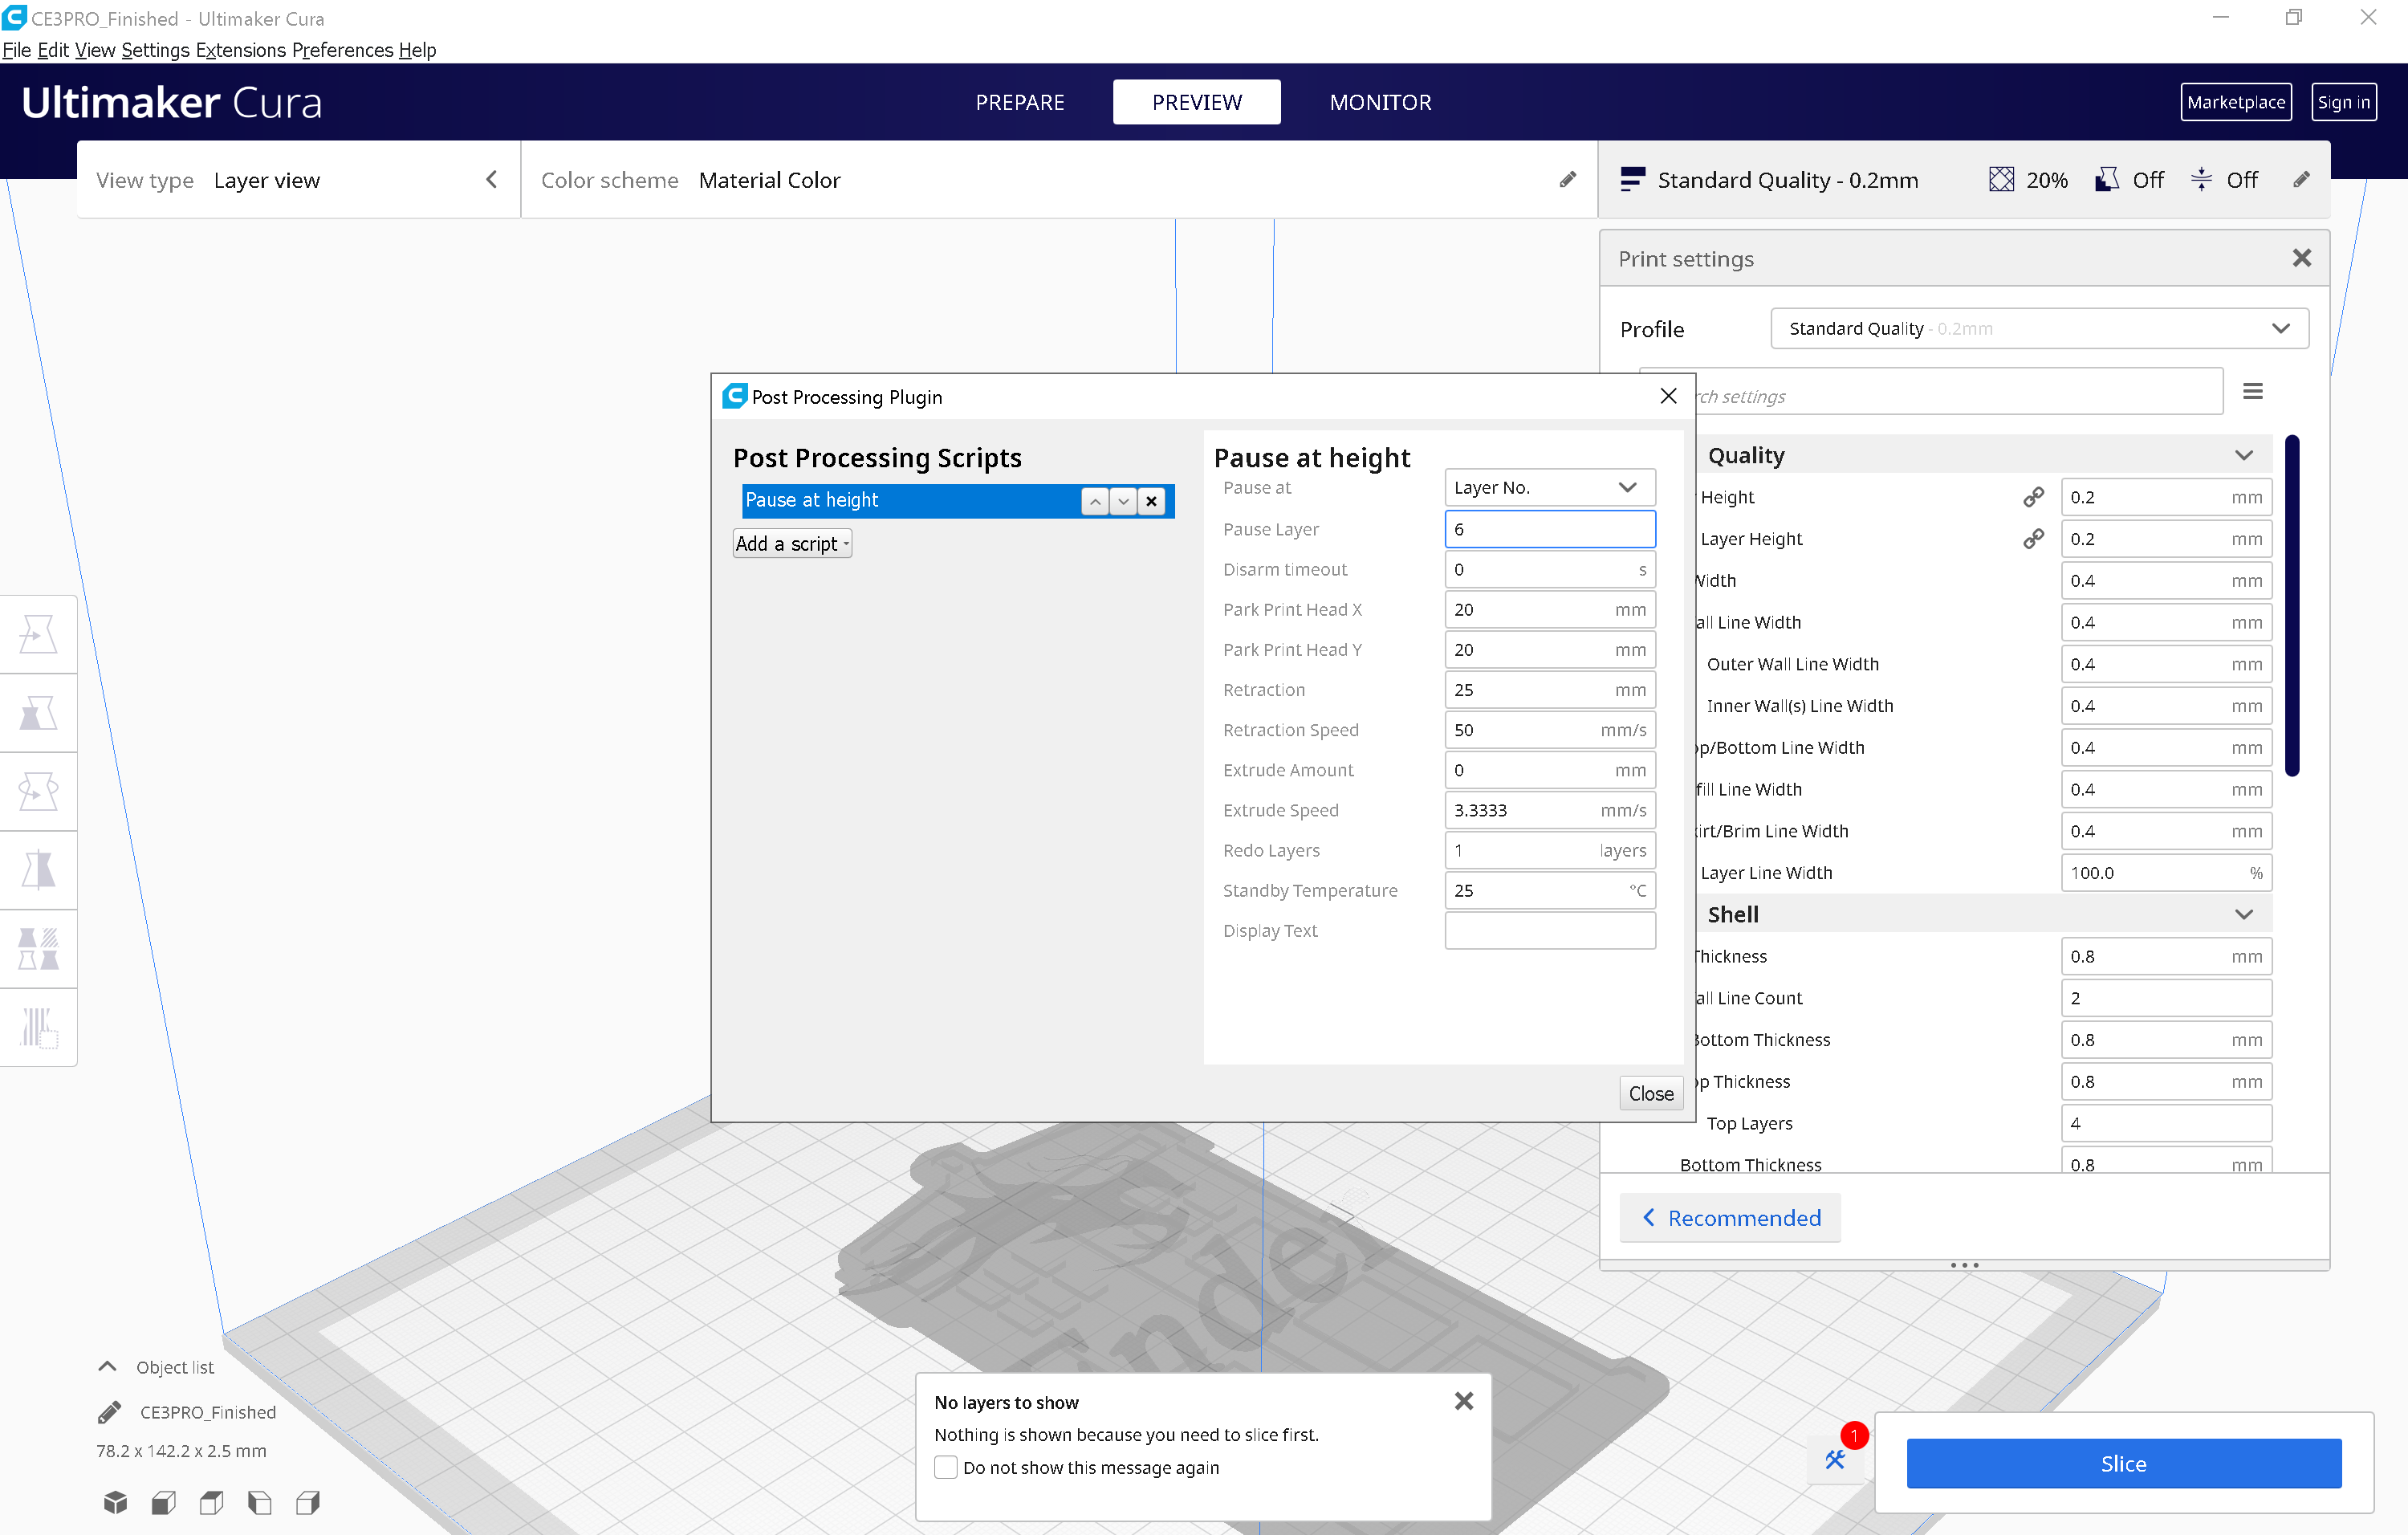The image size is (2408, 1535).
Task: Switch to the PREPARE tab
Action: [1019, 102]
